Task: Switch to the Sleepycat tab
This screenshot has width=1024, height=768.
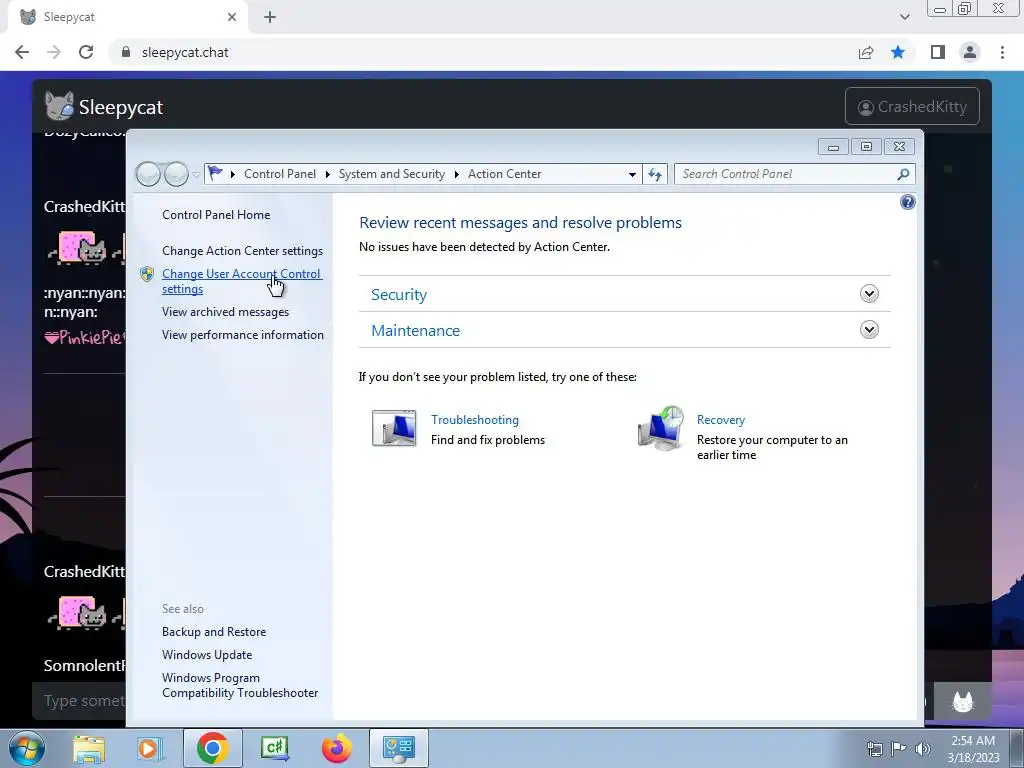Action: pyautogui.click(x=127, y=17)
